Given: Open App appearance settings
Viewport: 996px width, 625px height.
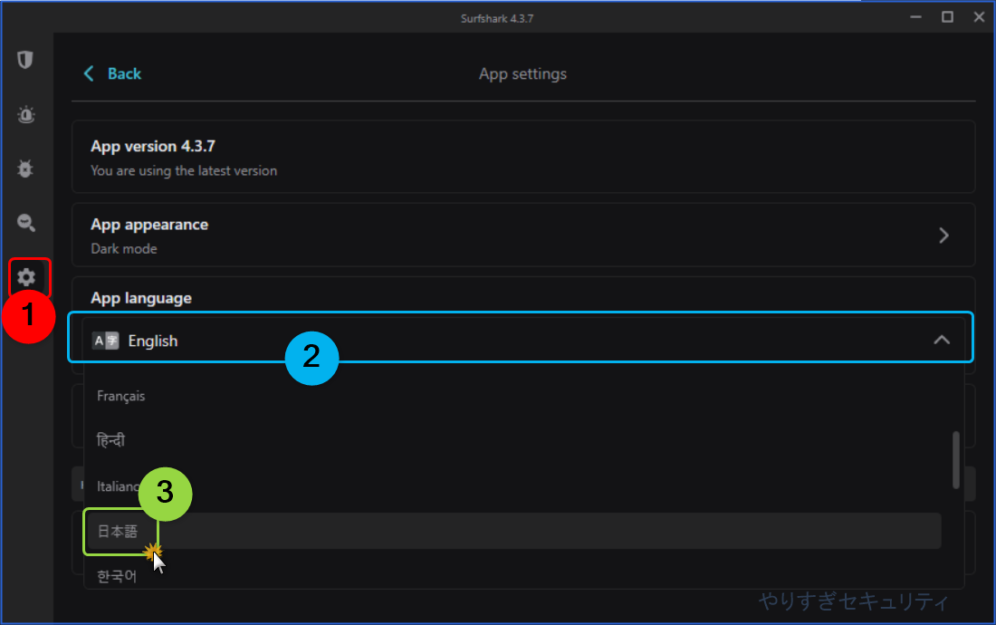Looking at the screenshot, I should (x=523, y=235).
